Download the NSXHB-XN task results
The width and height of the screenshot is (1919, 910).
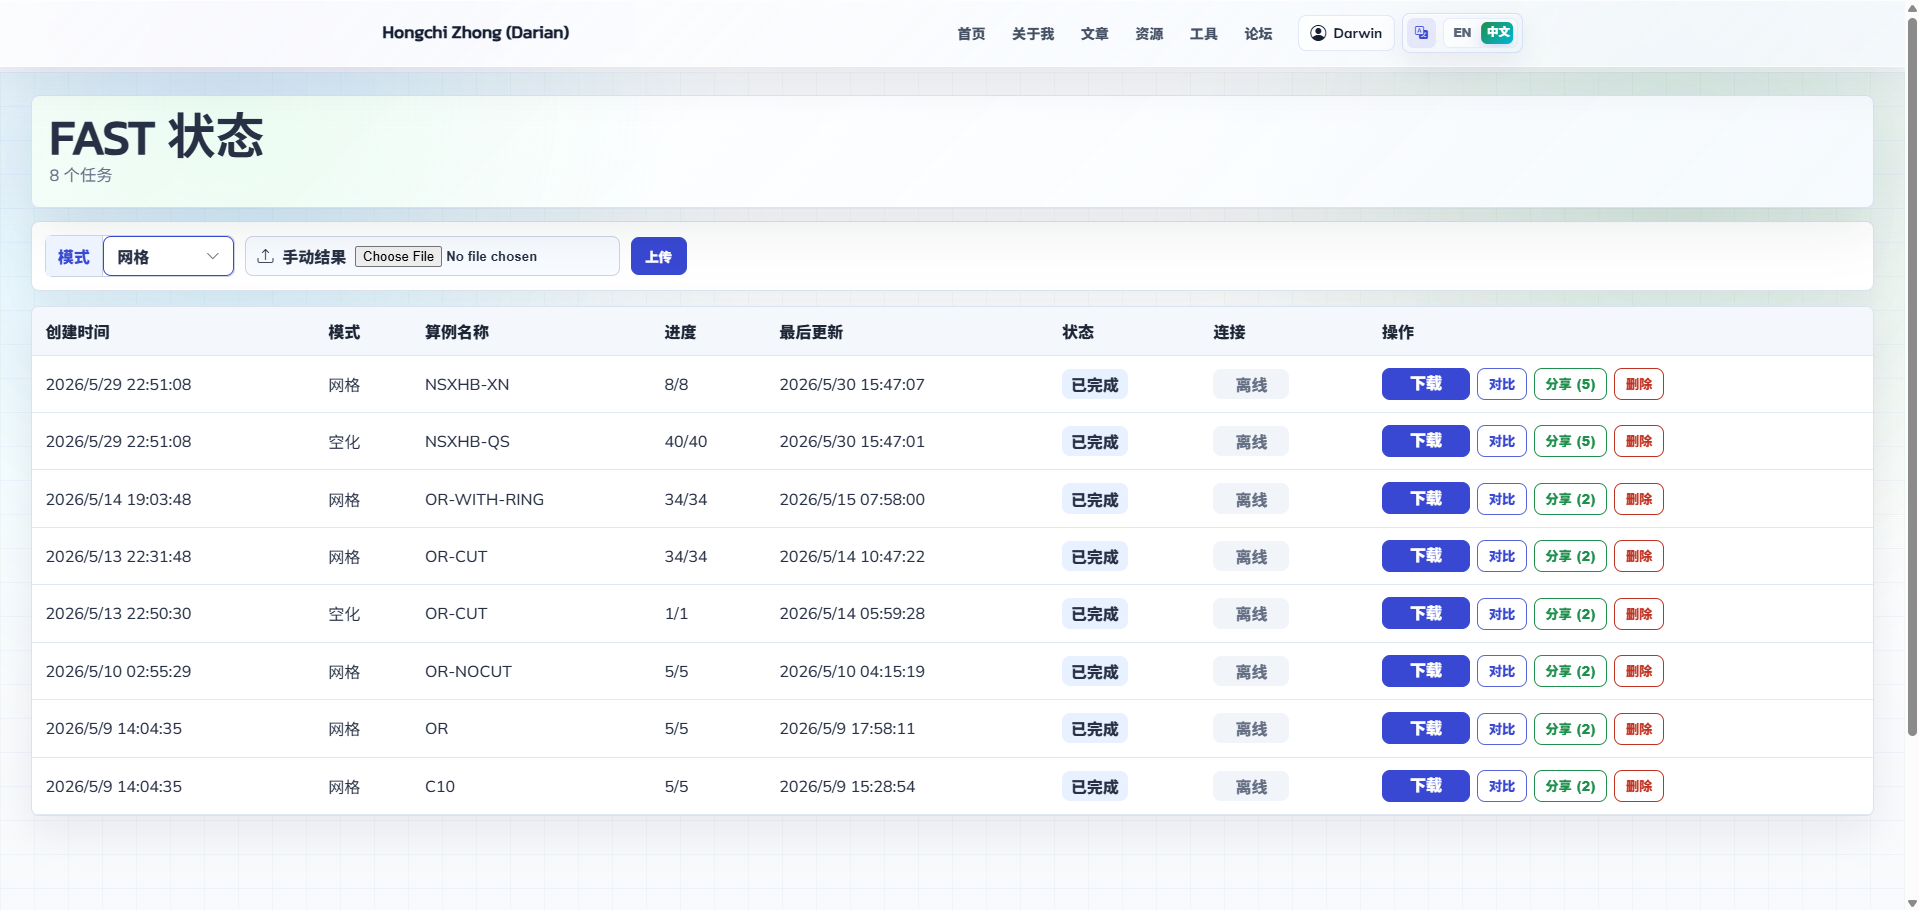[x=1425, y=384]
